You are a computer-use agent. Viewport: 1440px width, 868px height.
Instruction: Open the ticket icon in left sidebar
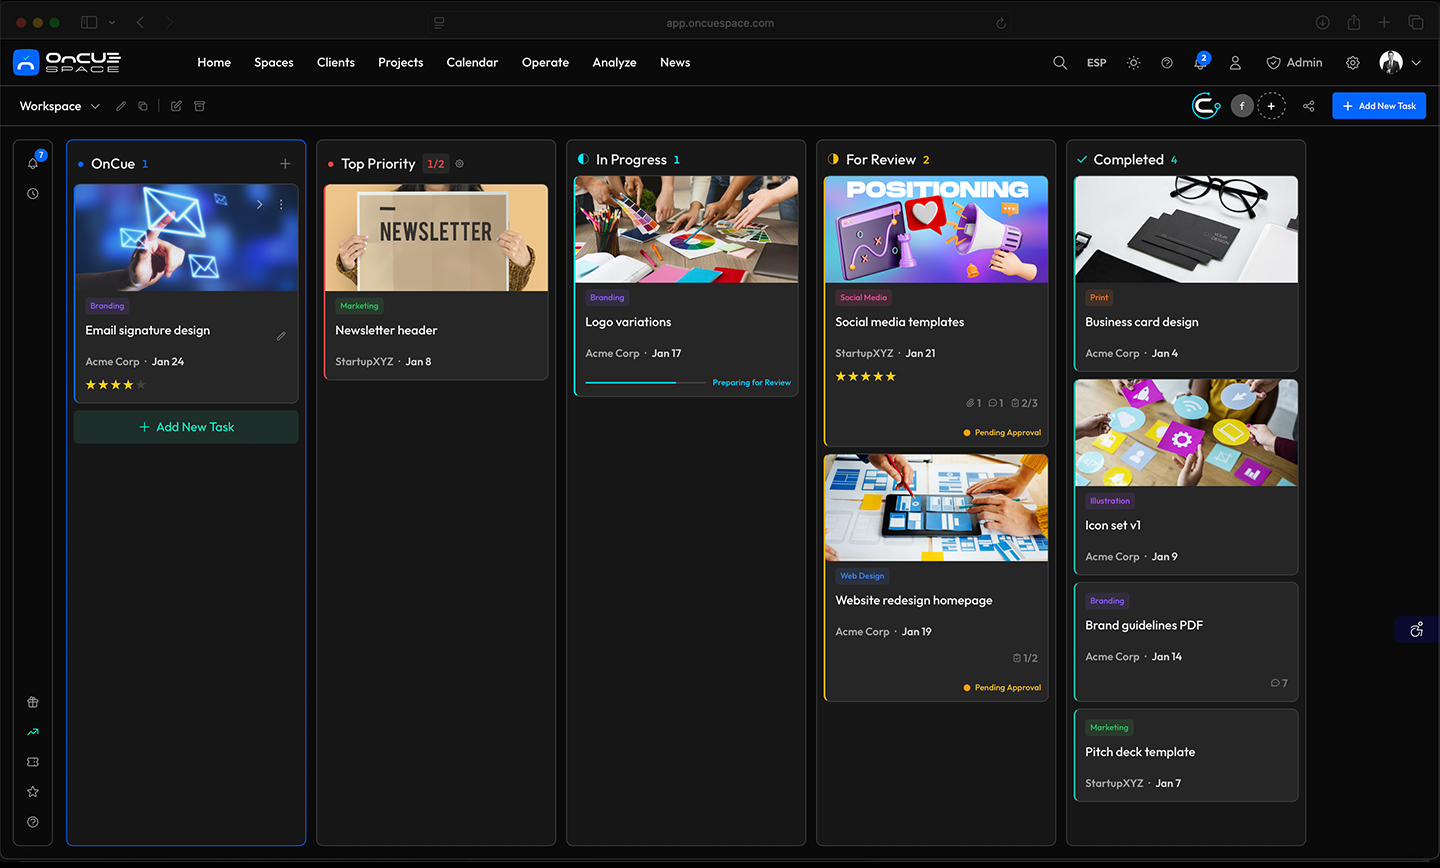coord(33,762)
